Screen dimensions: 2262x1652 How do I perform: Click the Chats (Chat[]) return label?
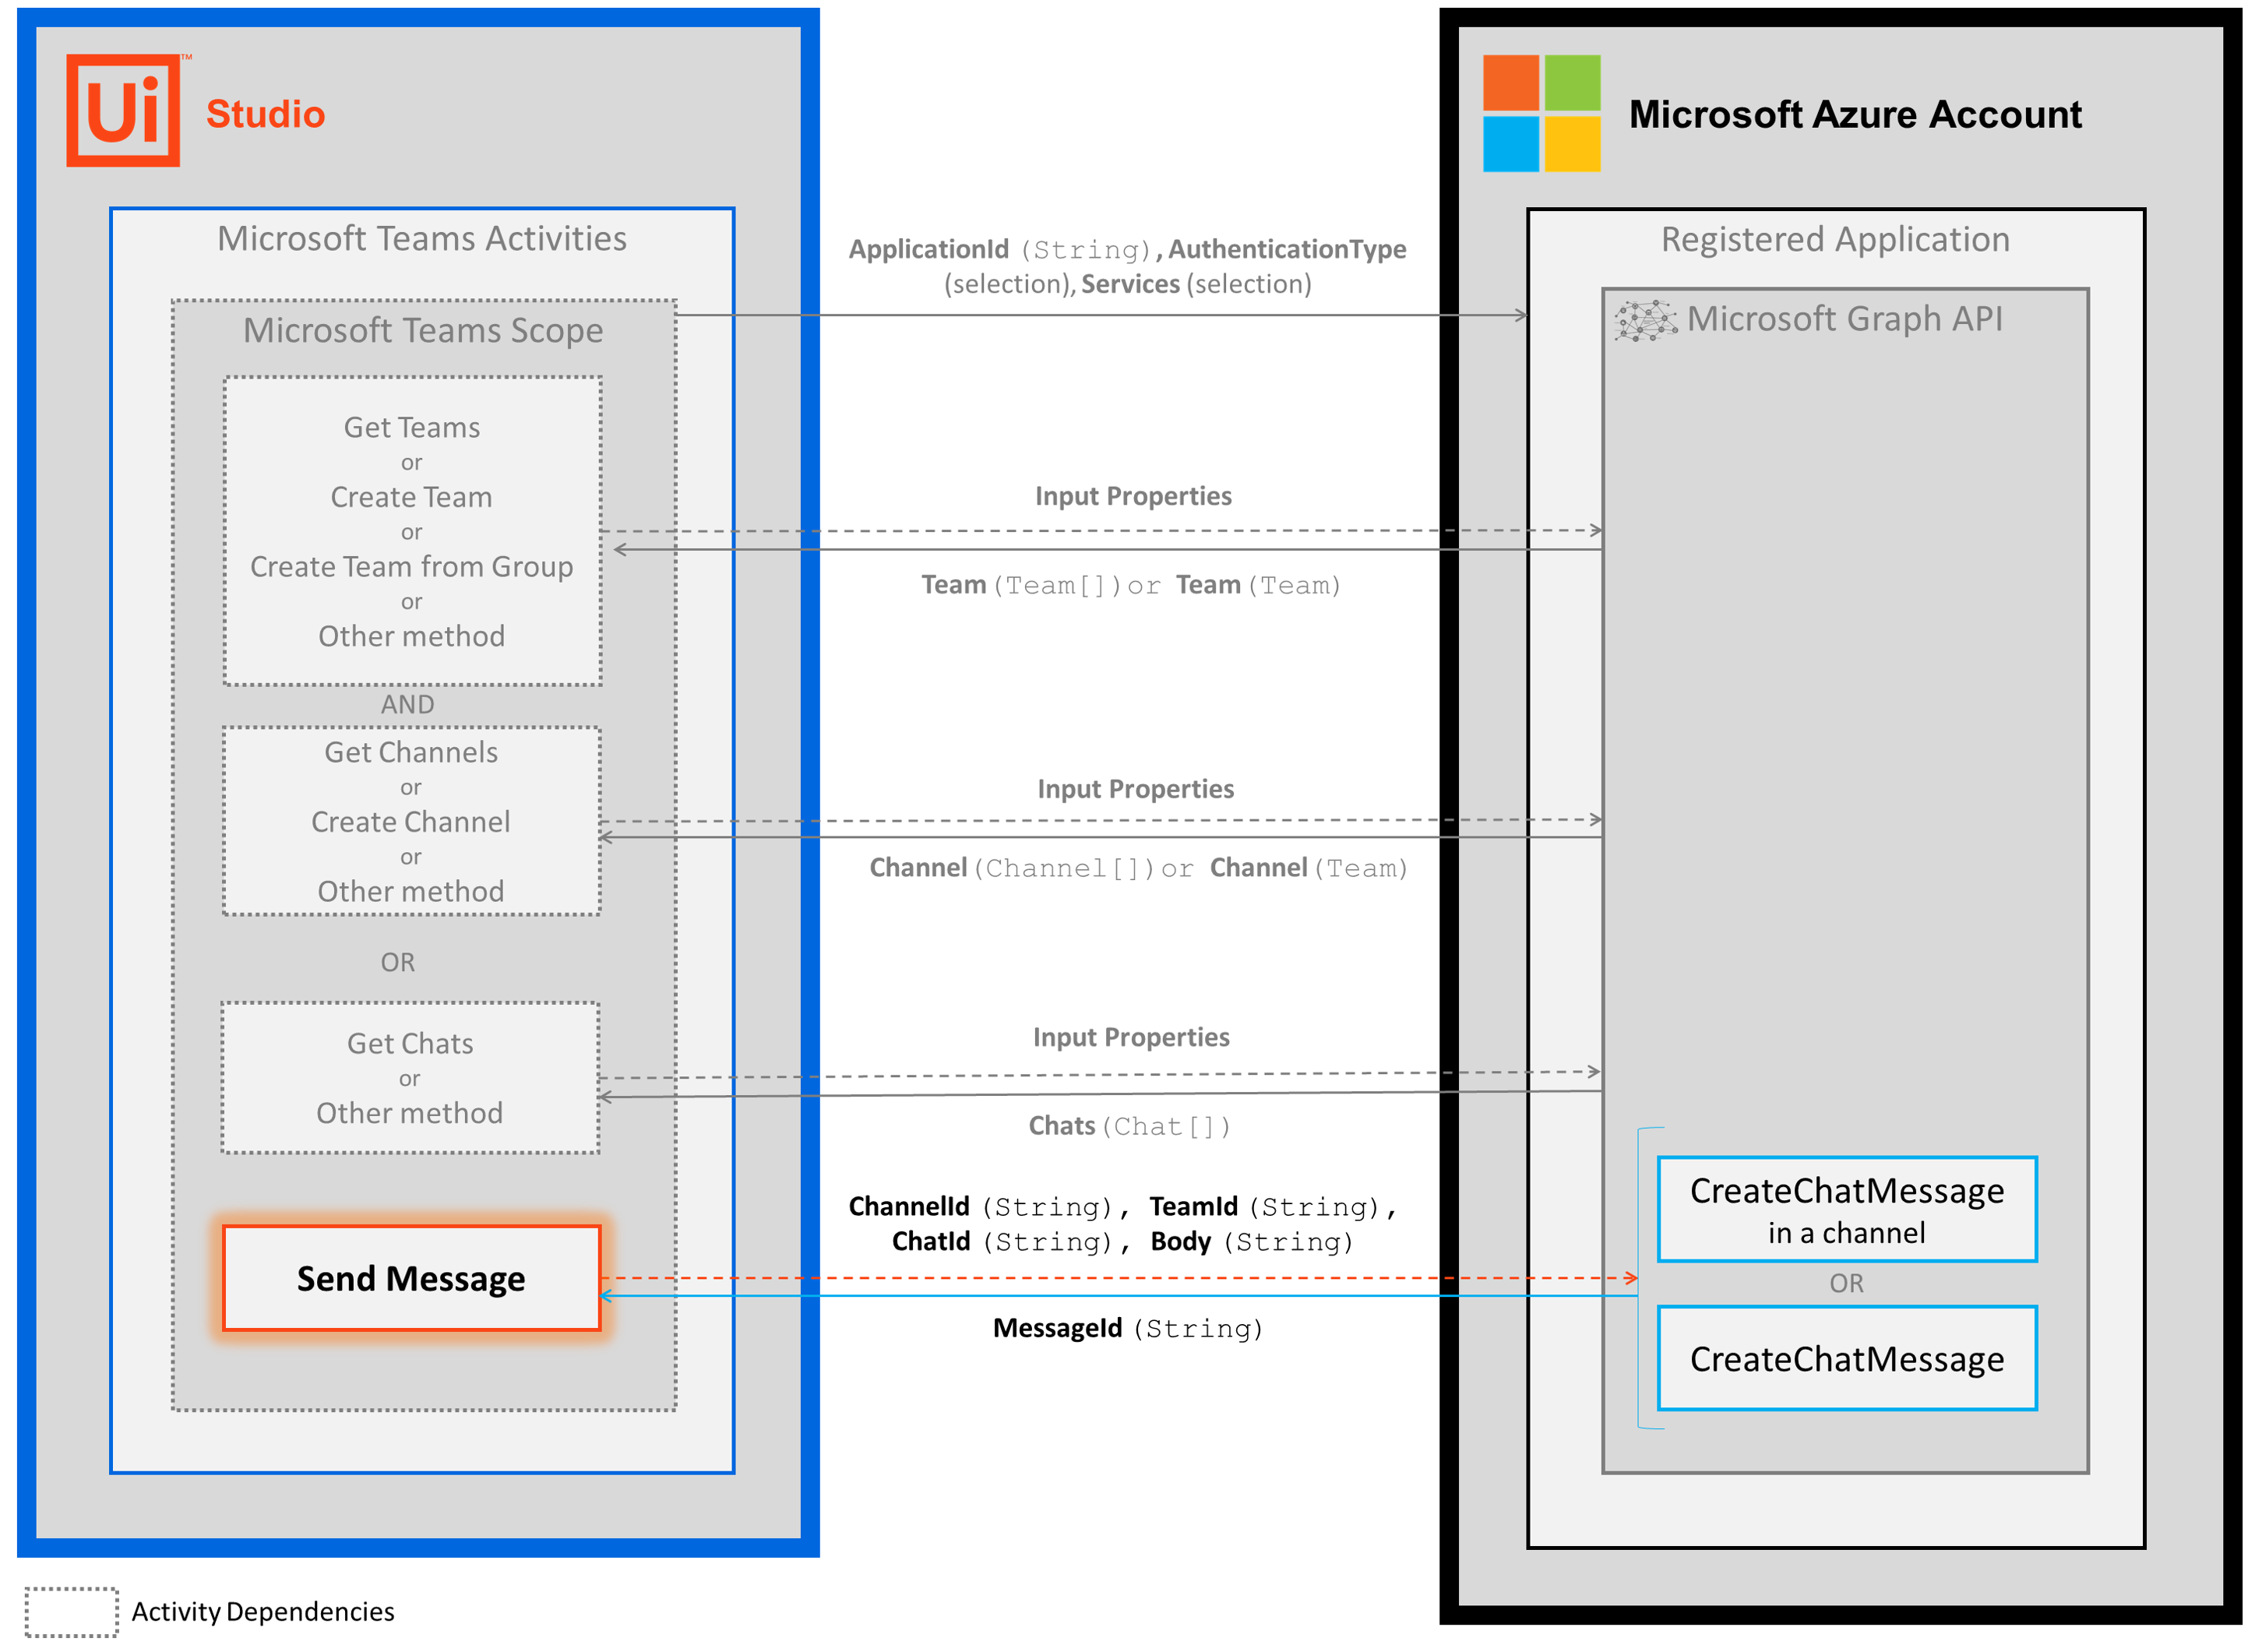click(1129, 1126)
